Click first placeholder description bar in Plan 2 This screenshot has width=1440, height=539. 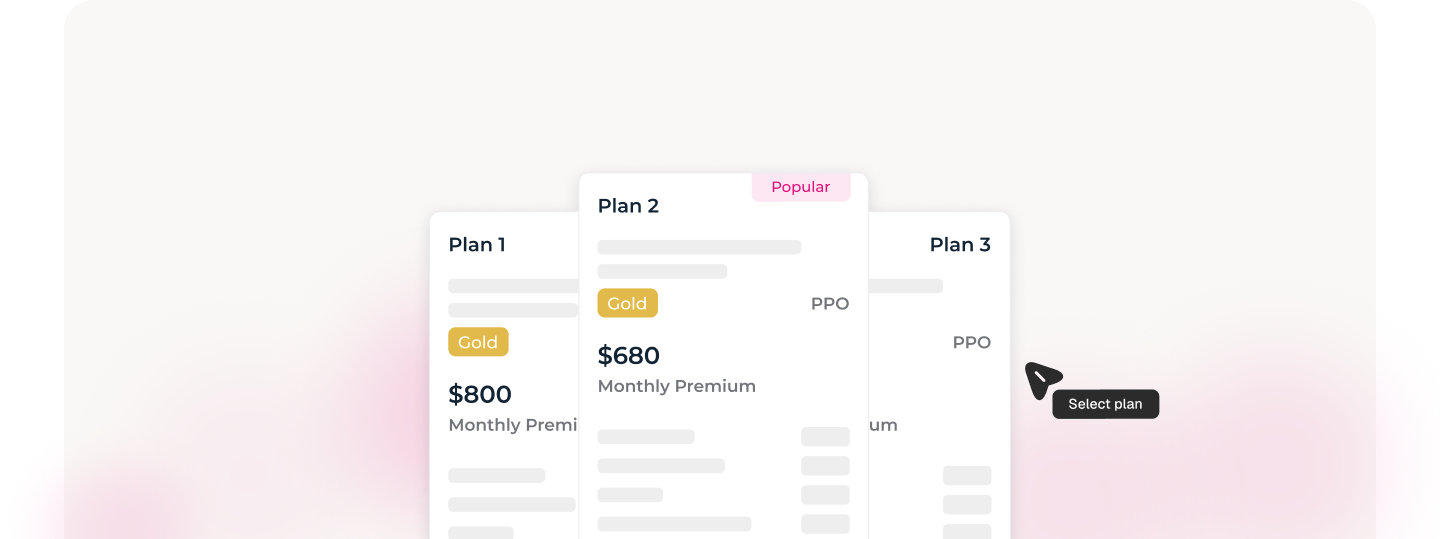click(x=699, y=247)
